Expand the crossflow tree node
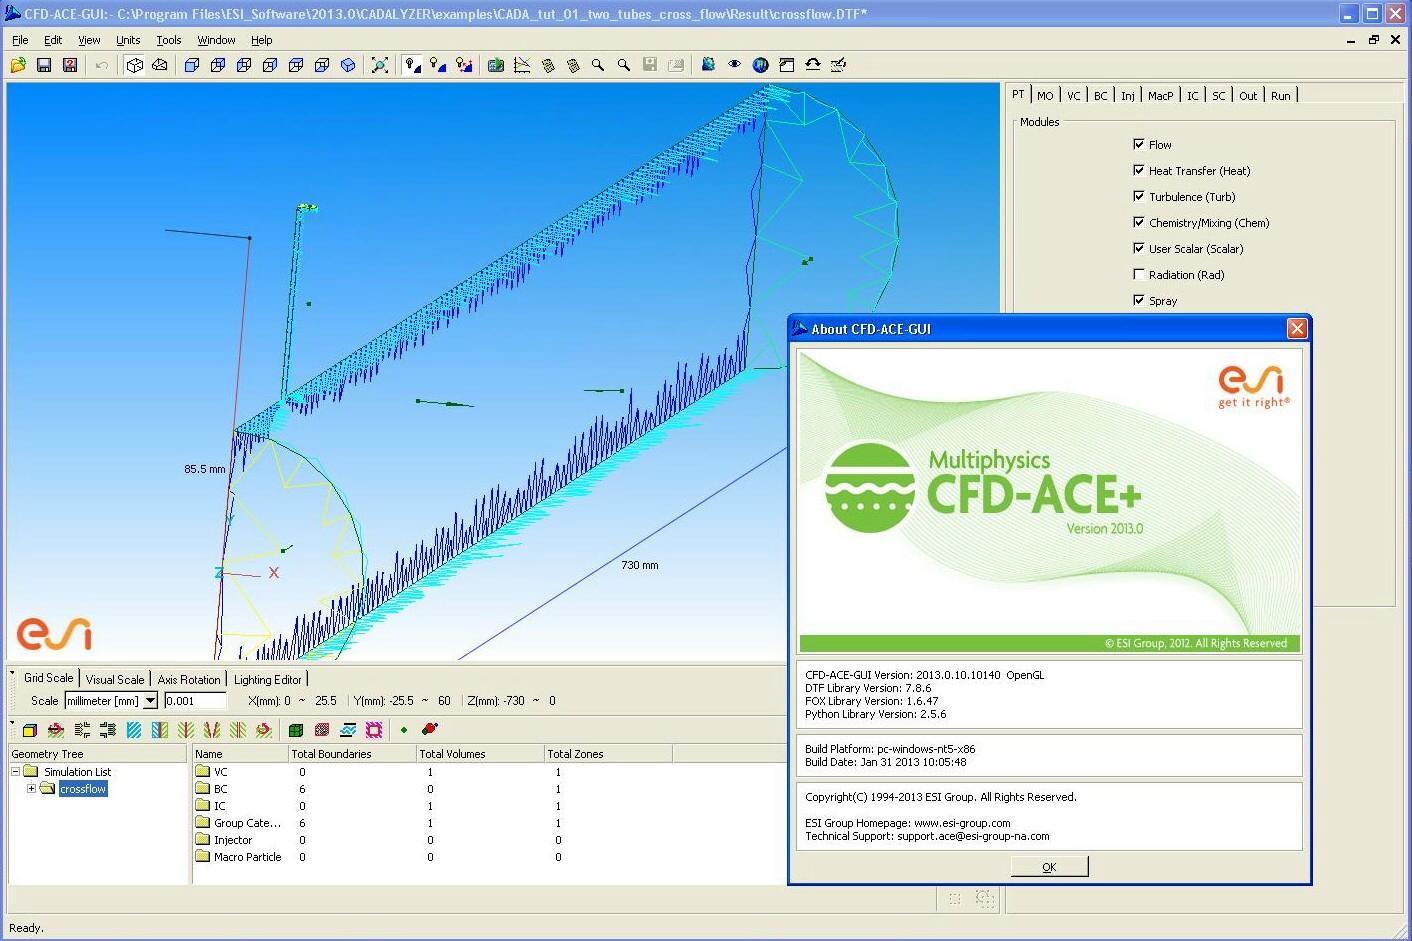1412x941 pixels. 31,789
